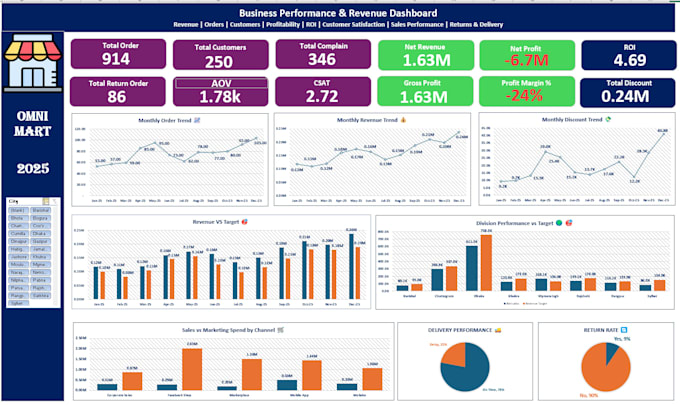Click the Revenue VS Target title icon
Viewport: 680px width, 405px height.
[245, 222]
